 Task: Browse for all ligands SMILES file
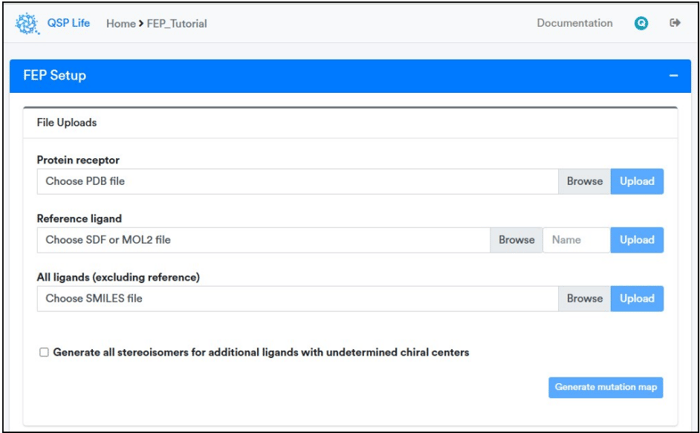[x=584, y=299]
